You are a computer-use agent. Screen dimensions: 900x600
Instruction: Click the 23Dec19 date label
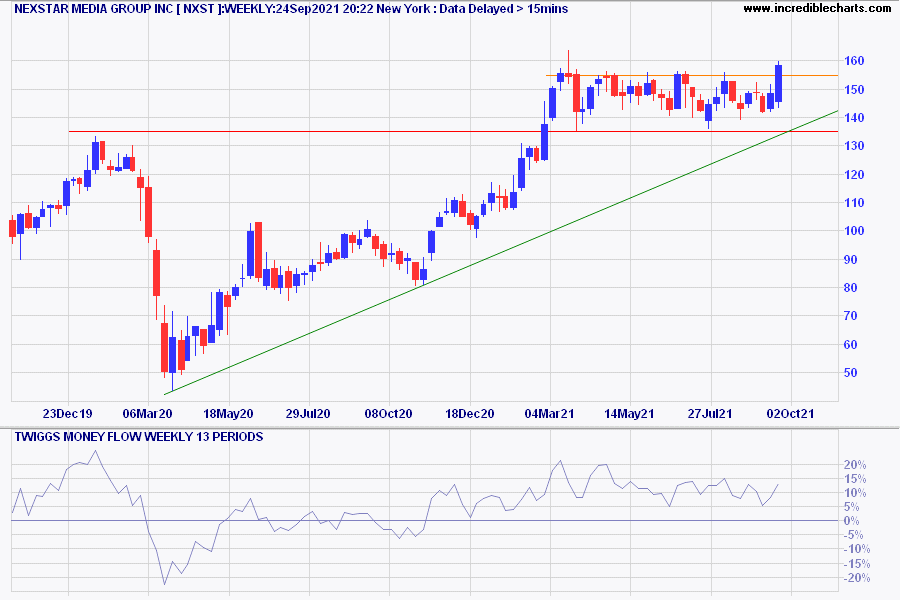[68, 413]
